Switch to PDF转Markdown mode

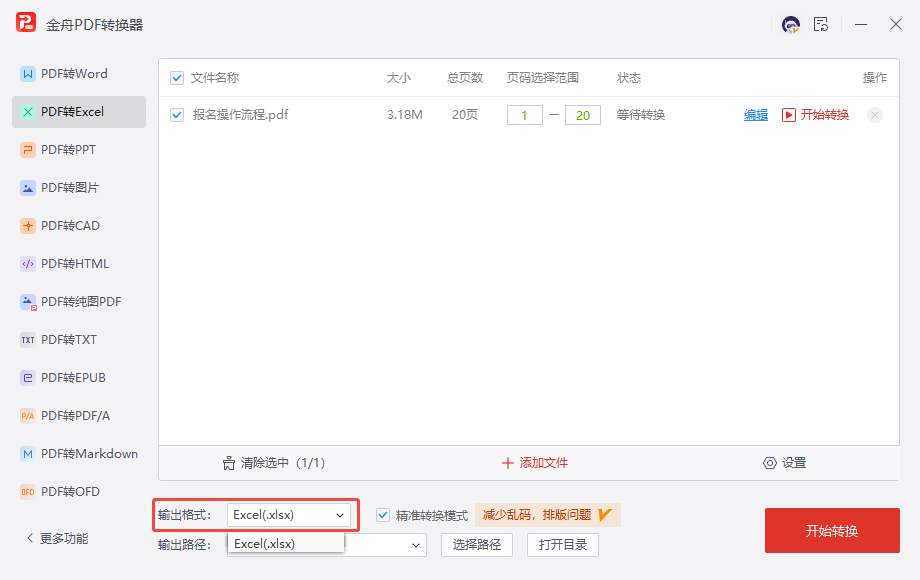[79, 454]
